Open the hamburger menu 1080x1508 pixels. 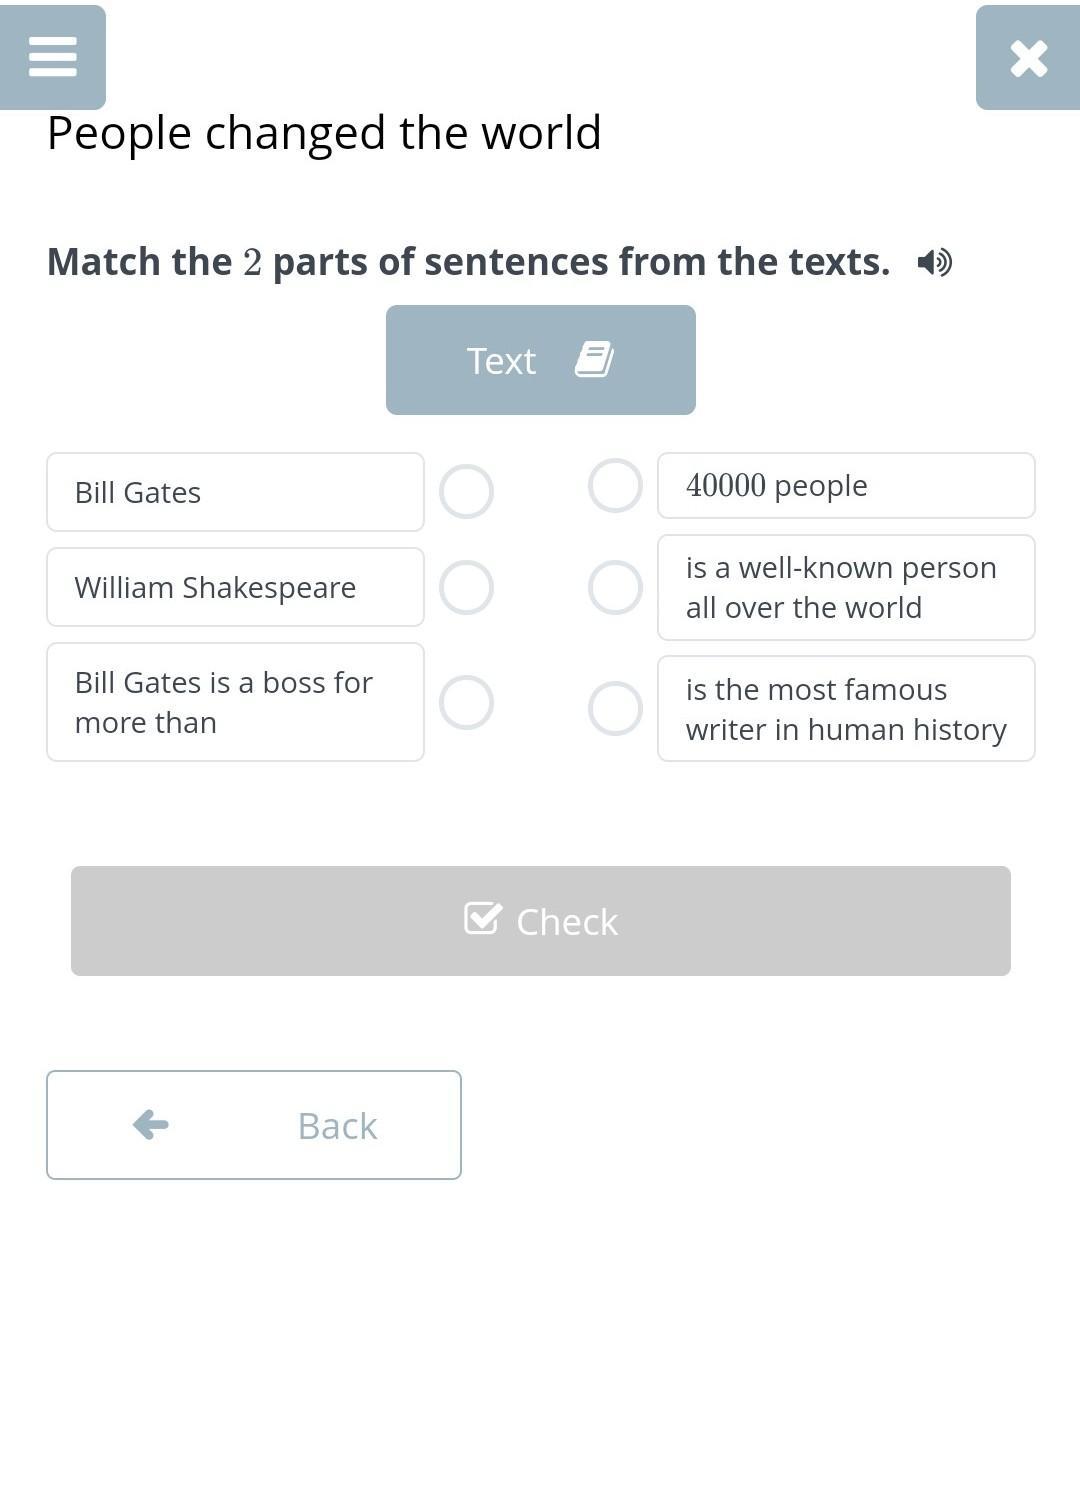point(53,57)
